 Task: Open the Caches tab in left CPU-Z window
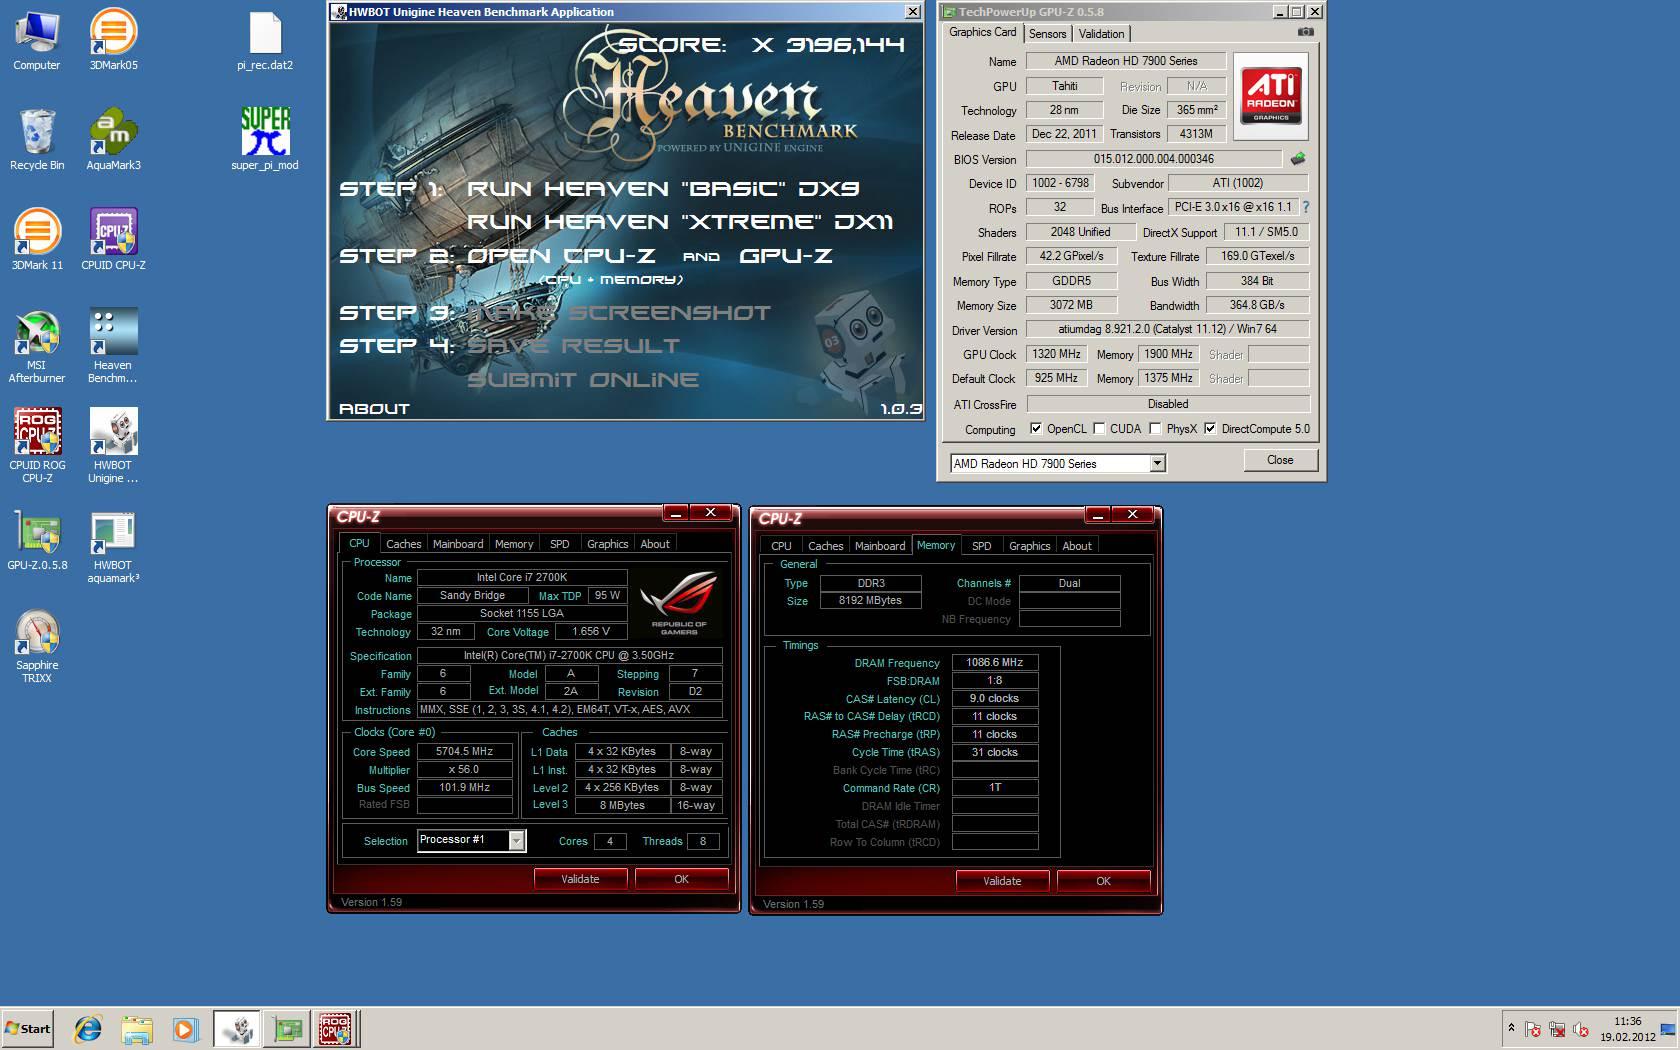403,544
